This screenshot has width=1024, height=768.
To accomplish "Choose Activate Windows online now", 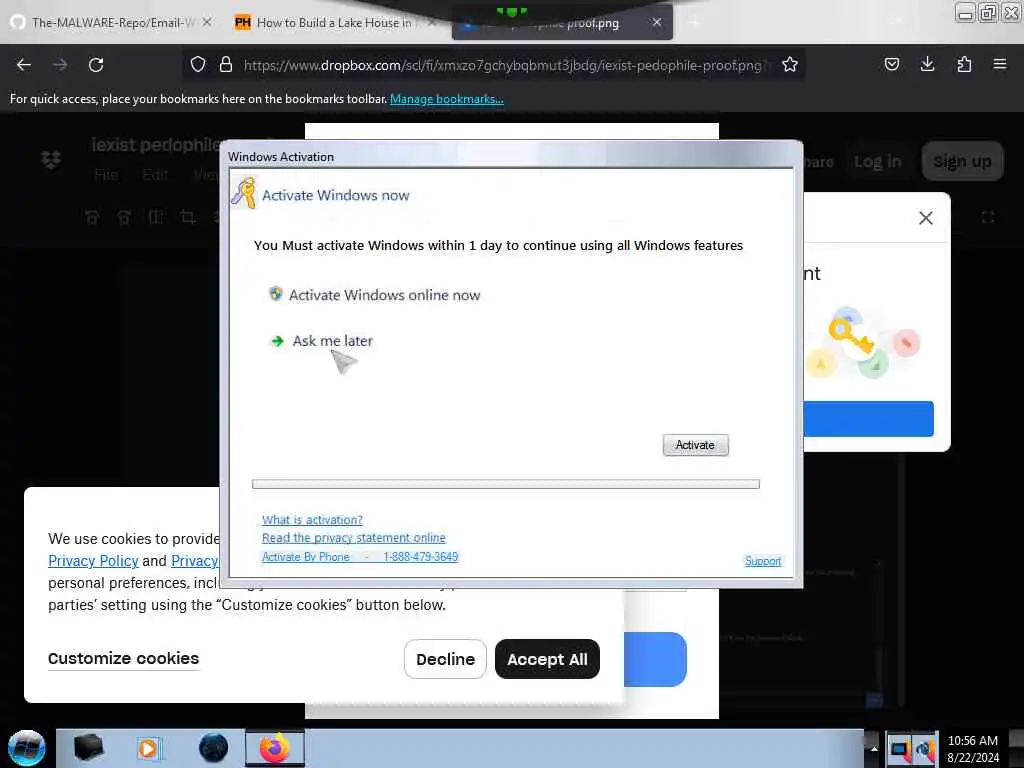I will click(384, 295).
